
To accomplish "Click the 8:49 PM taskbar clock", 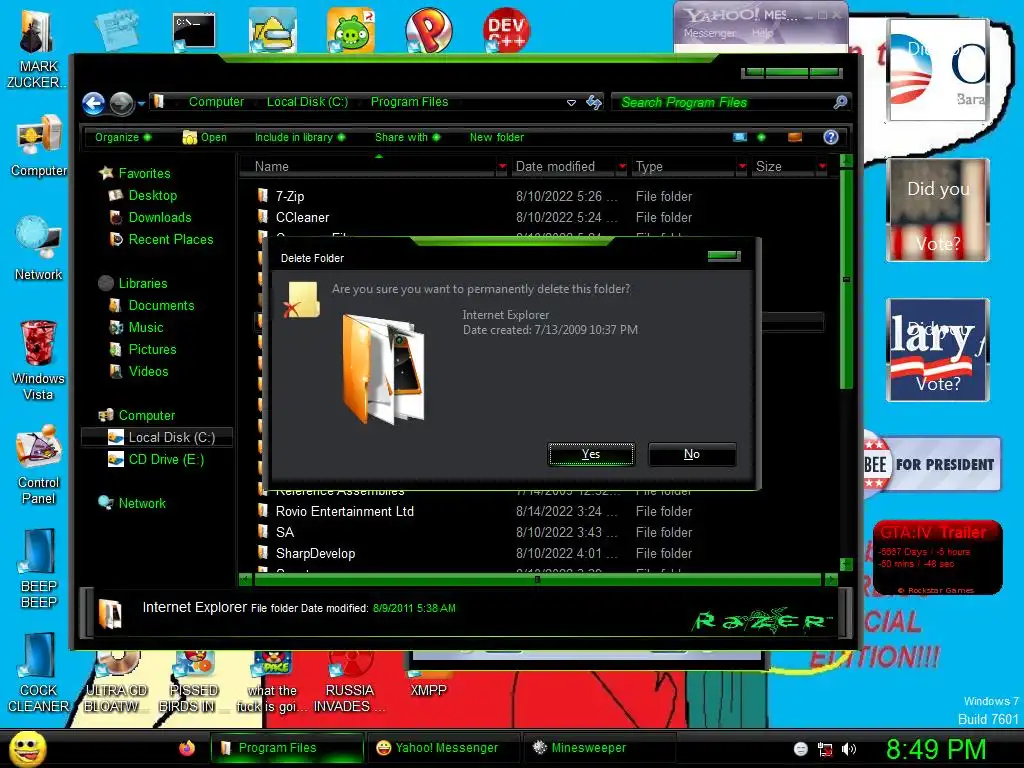I will (936, 749).
